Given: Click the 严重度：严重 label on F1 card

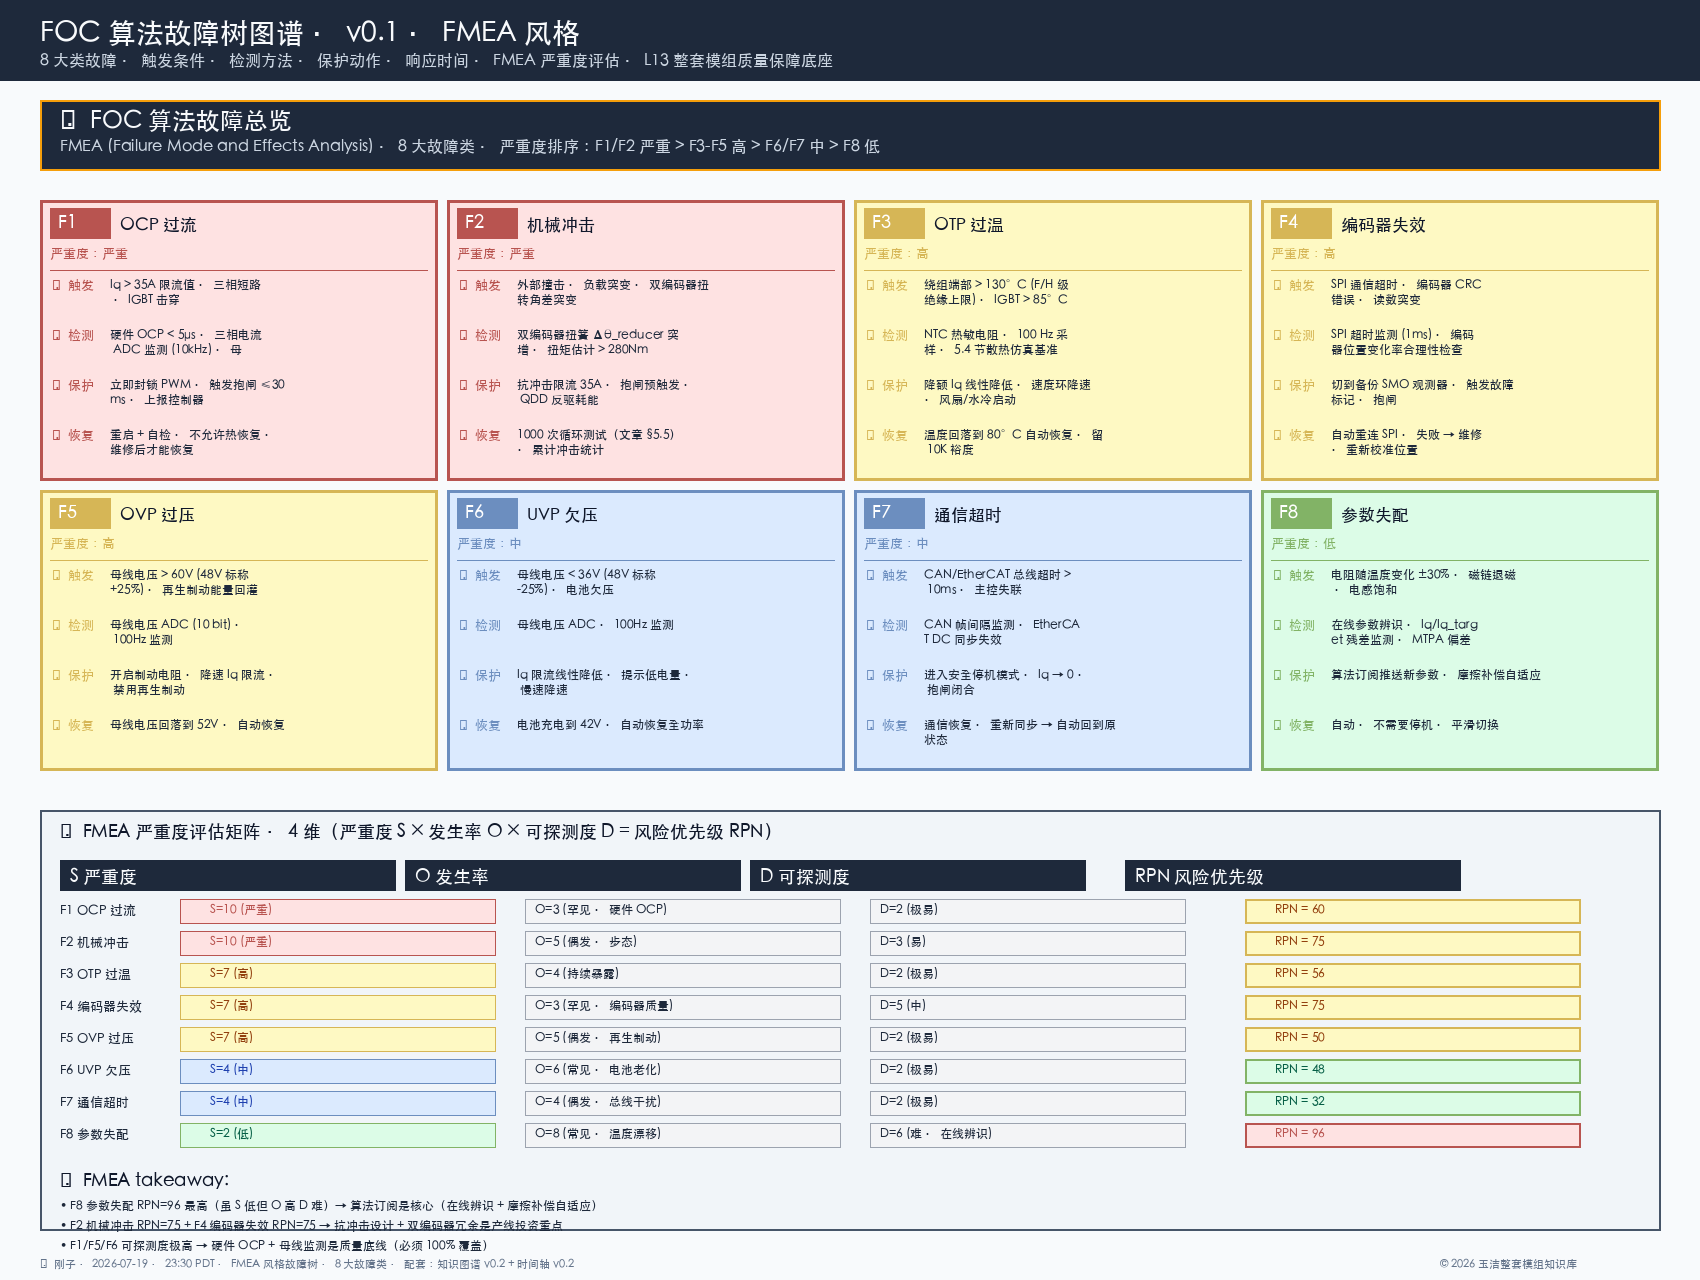Looking at the screenshot, I should pos(89,254).
